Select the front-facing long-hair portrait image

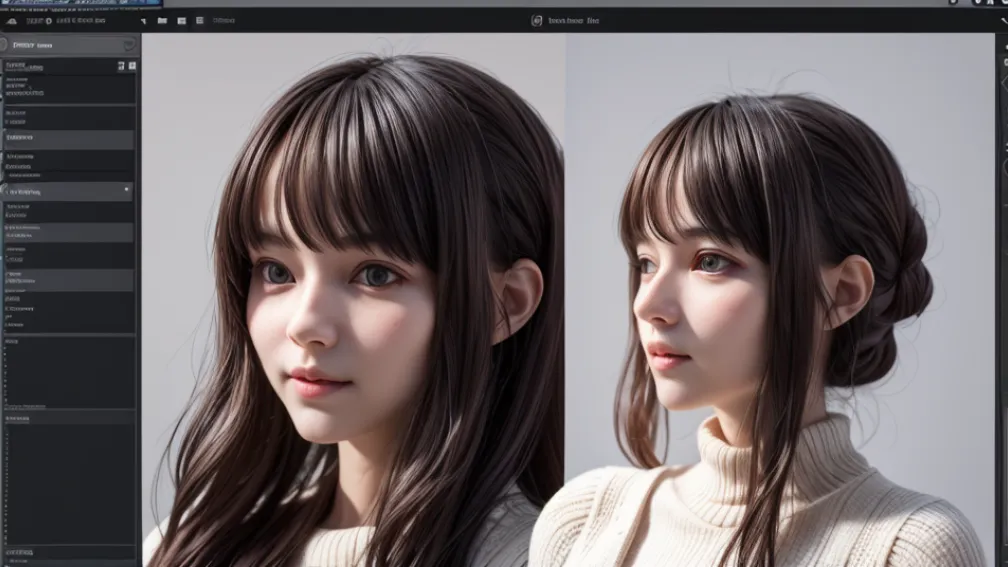pyautogui.click(x=354, y=300)
